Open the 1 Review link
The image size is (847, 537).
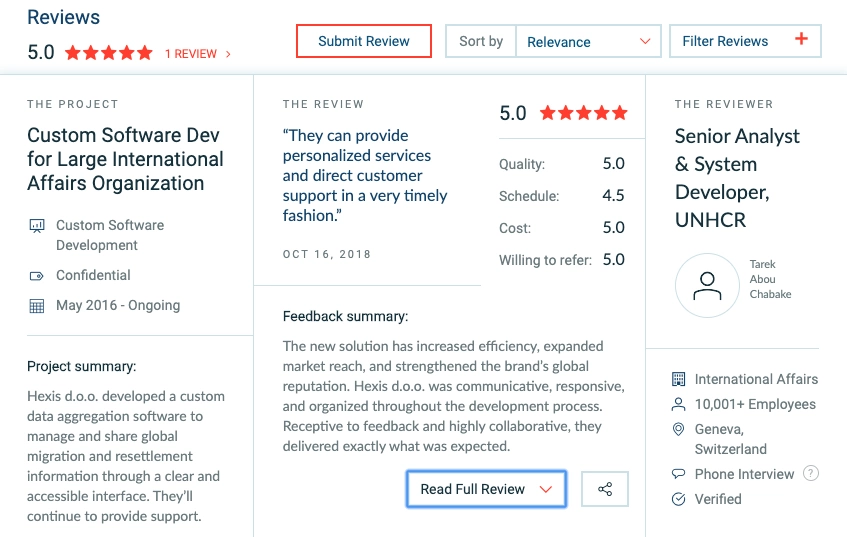point(197,54)
